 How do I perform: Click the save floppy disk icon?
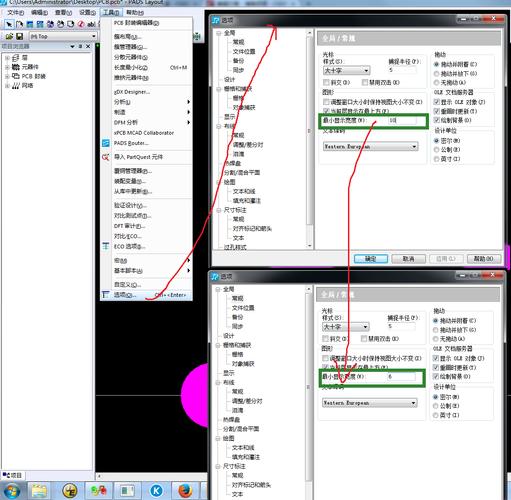pos(20,36)
